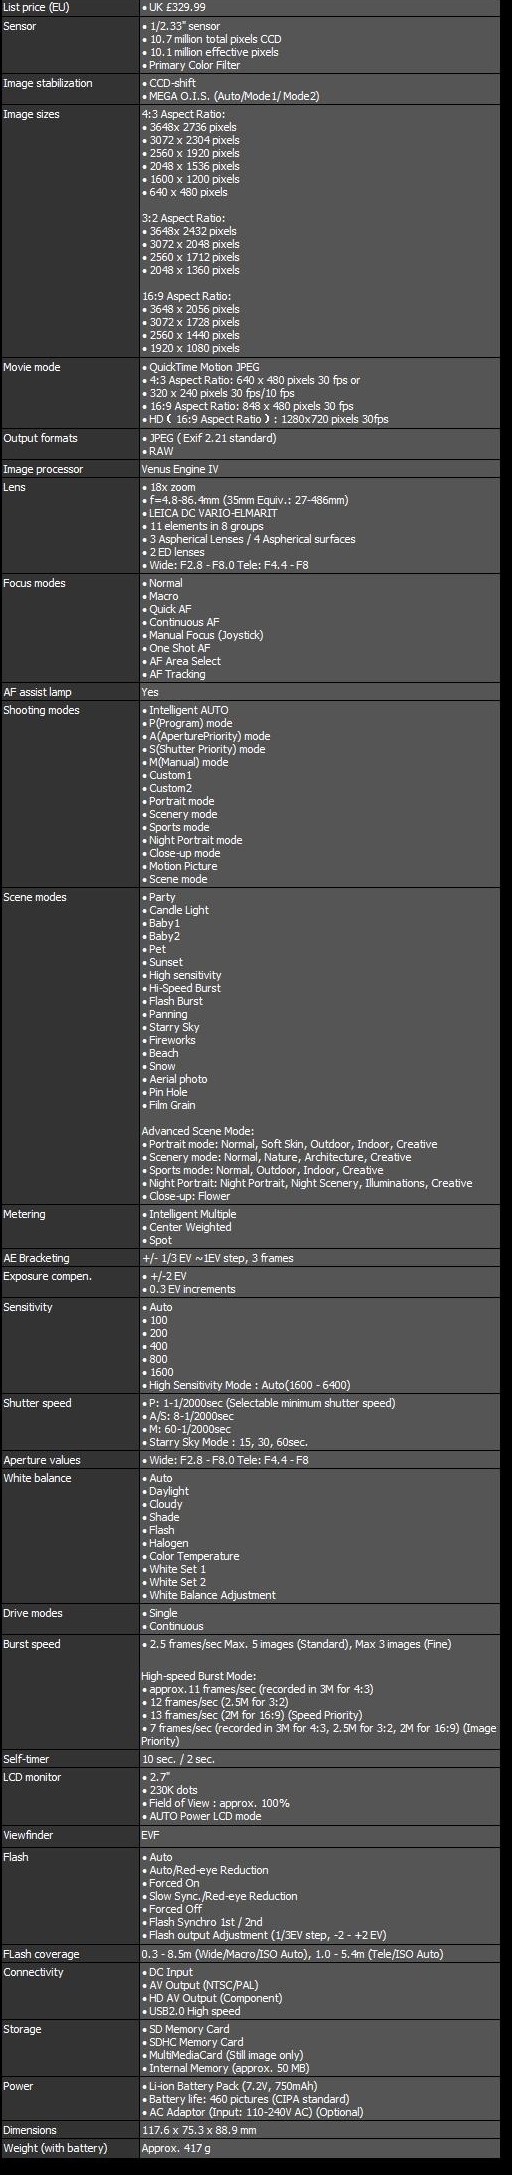Click the Connectivity row label
The width and height of the screenshot is (512, 2175).
pos(33,1972)
